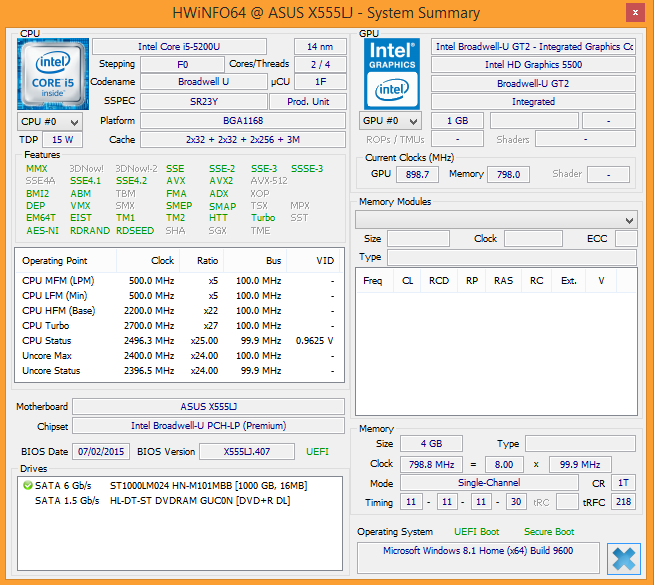
Task: Click the AVX2 feature label
Action: tap(221, 181)
